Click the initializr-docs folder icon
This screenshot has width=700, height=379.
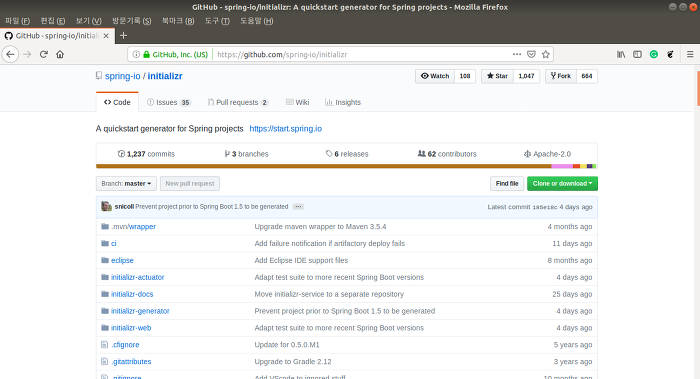(105, 294)
